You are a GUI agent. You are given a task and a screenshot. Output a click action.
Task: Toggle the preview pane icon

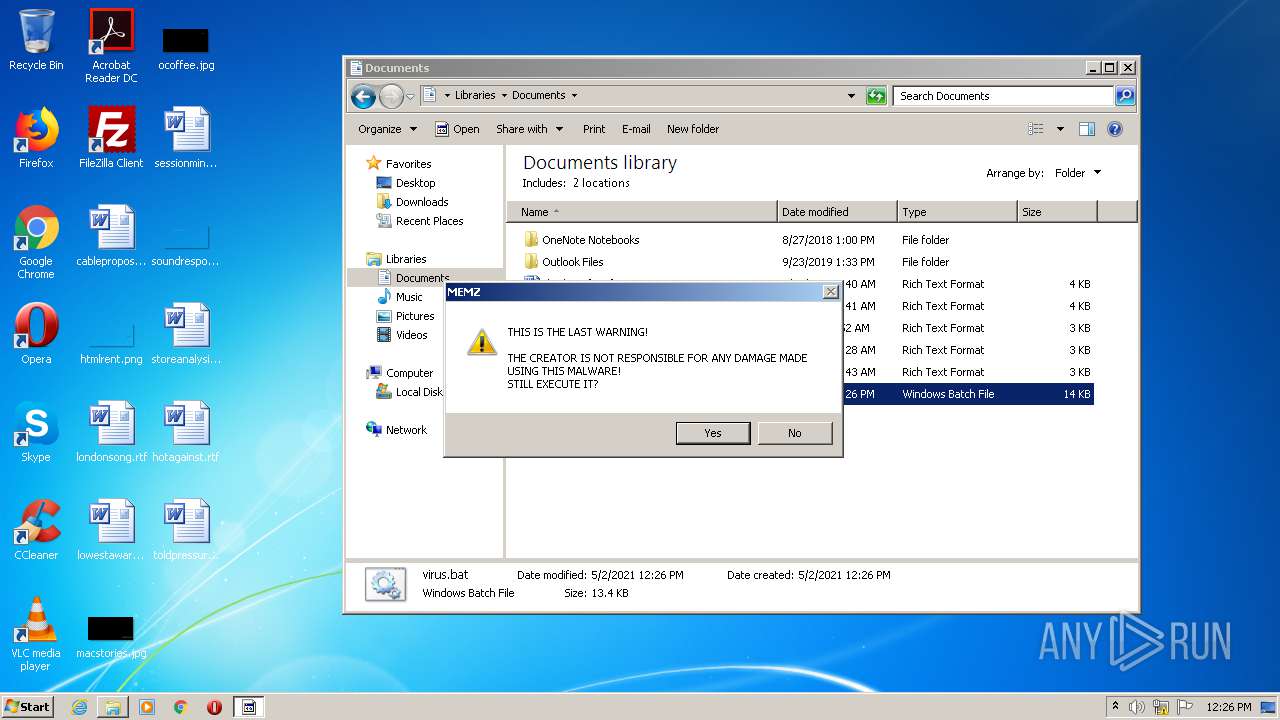1087,129
